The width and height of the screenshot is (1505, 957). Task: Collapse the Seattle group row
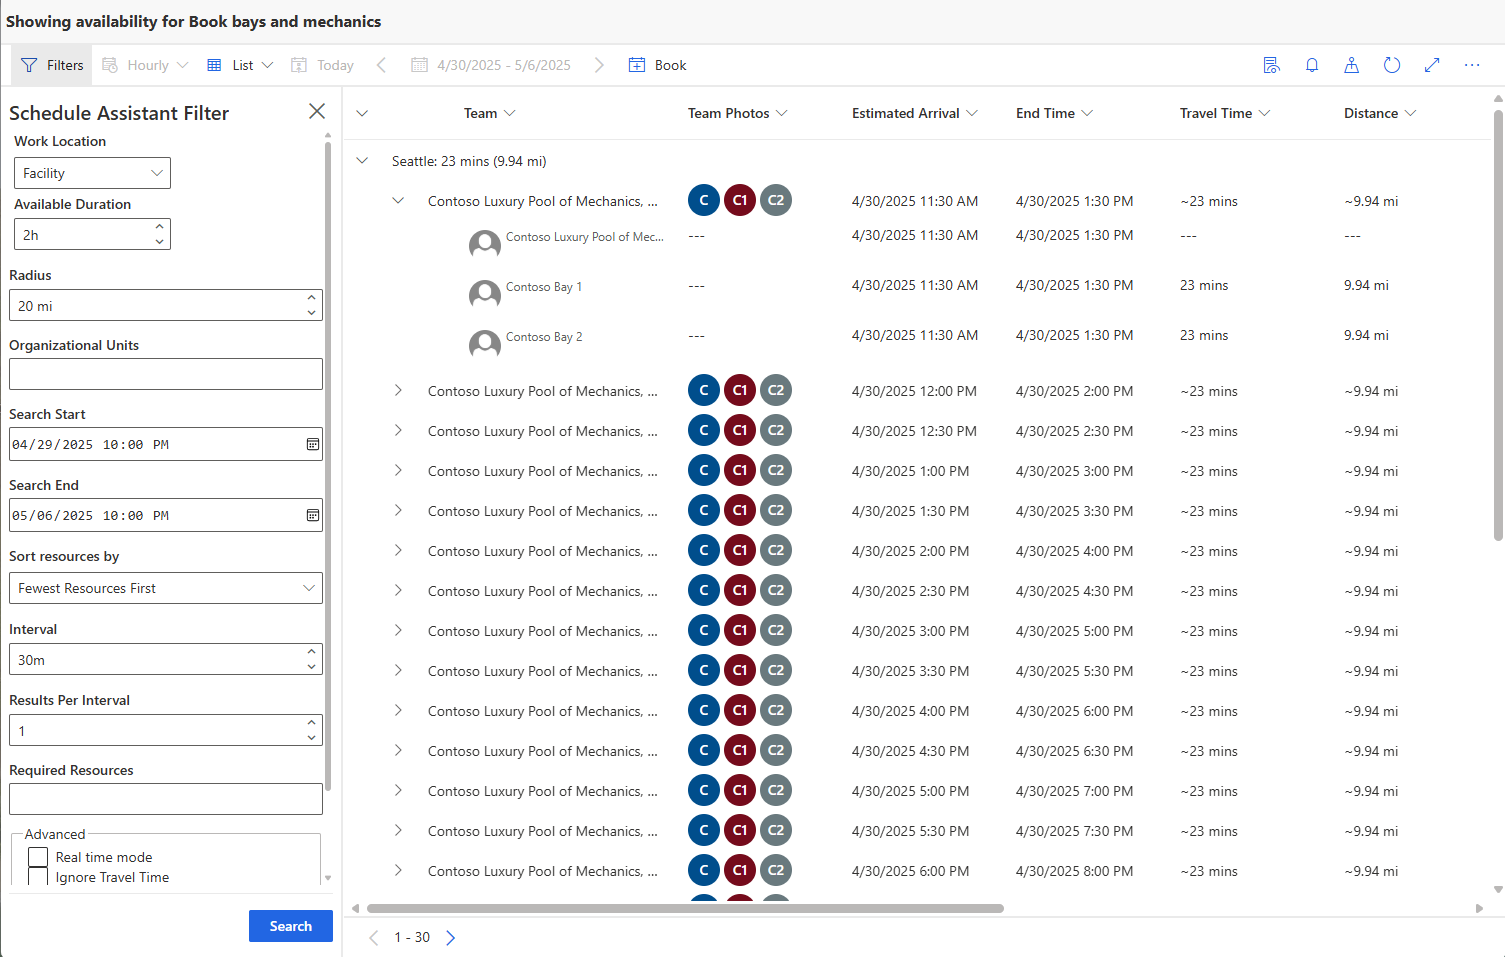click(x=362, y=161)
